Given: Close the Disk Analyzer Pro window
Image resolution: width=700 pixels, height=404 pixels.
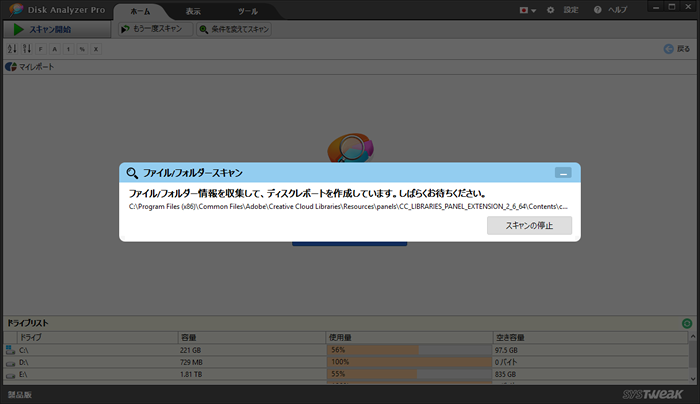Looking at the screenshot, I should point(688,7).
